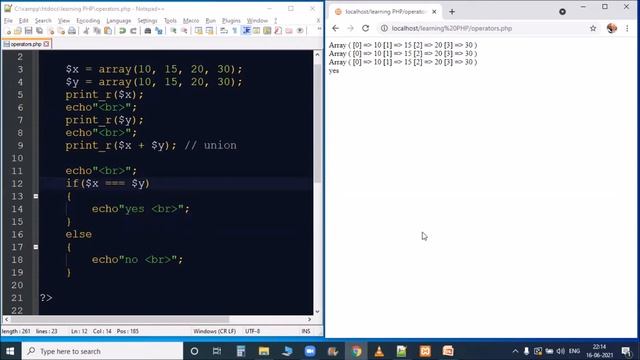The height and width of the screenshot is (360, 640).
Task: Open the Window menu
Action: [257, 20]
